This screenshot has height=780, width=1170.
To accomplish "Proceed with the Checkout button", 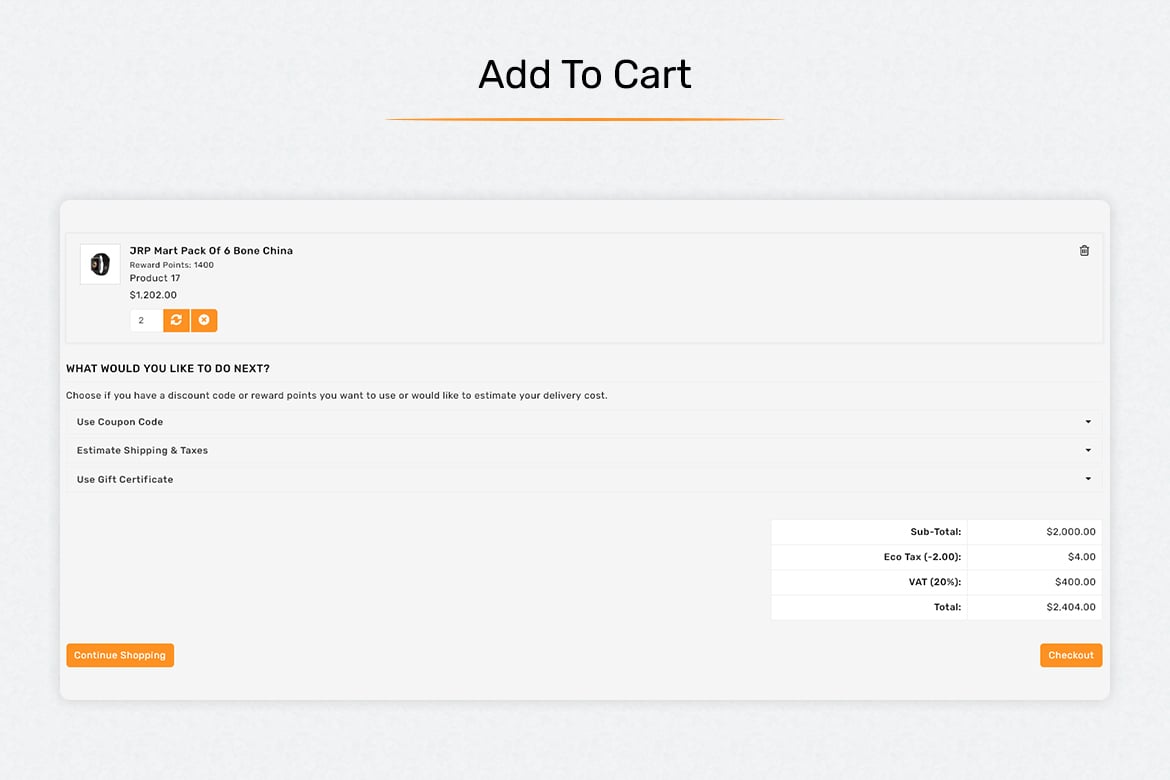I will pos(1071,655).
